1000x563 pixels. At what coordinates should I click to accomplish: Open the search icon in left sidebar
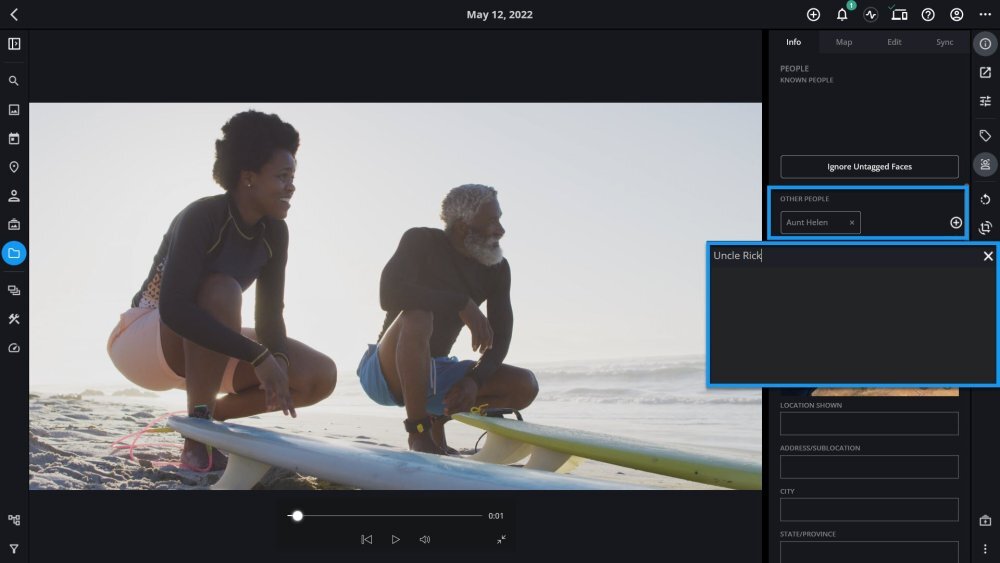click(x=14, y=81)
